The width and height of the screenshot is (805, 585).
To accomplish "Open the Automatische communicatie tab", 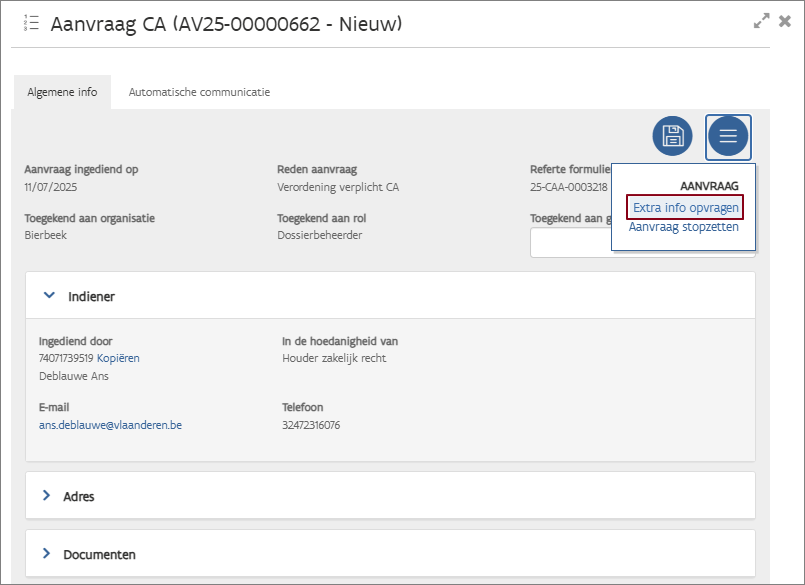I will tap(199, 92).
